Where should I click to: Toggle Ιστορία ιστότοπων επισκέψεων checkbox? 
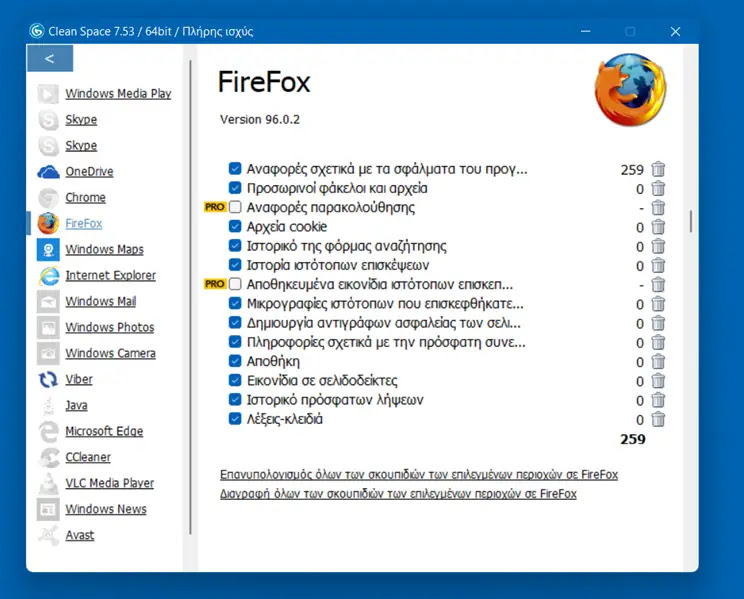tap(235, 265)
